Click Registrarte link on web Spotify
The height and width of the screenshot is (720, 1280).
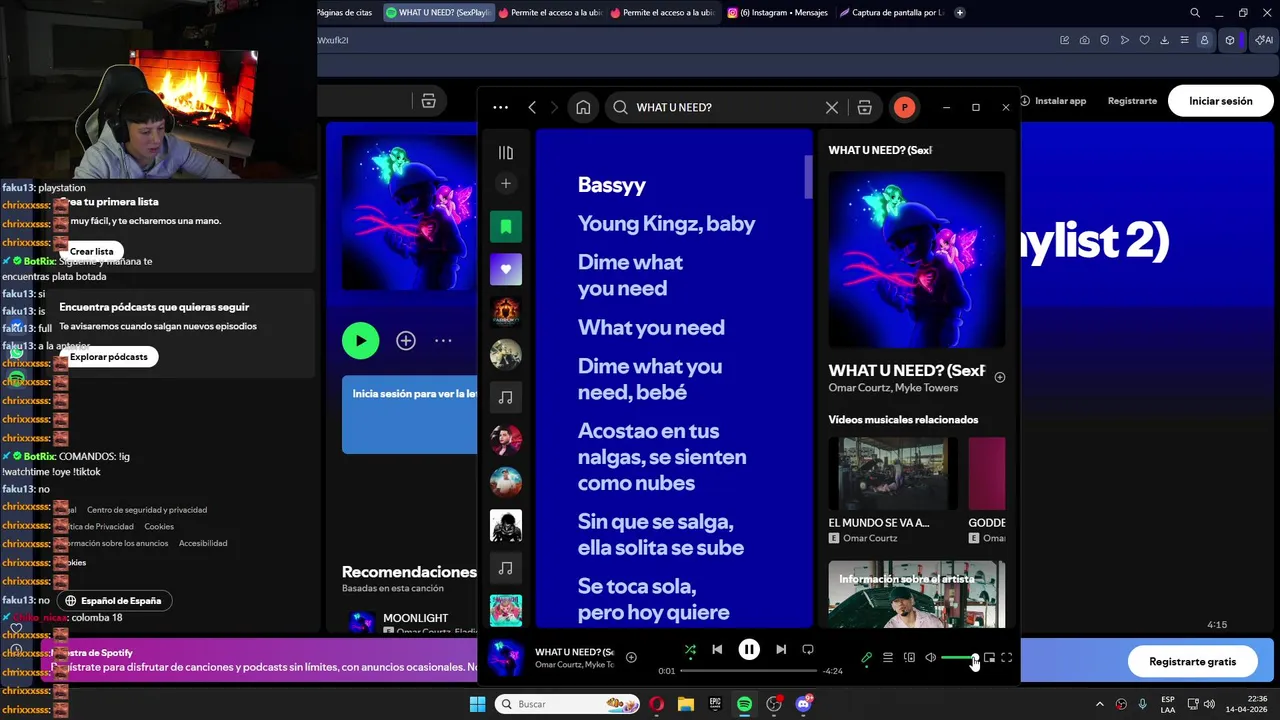[x=1132, y=101]
